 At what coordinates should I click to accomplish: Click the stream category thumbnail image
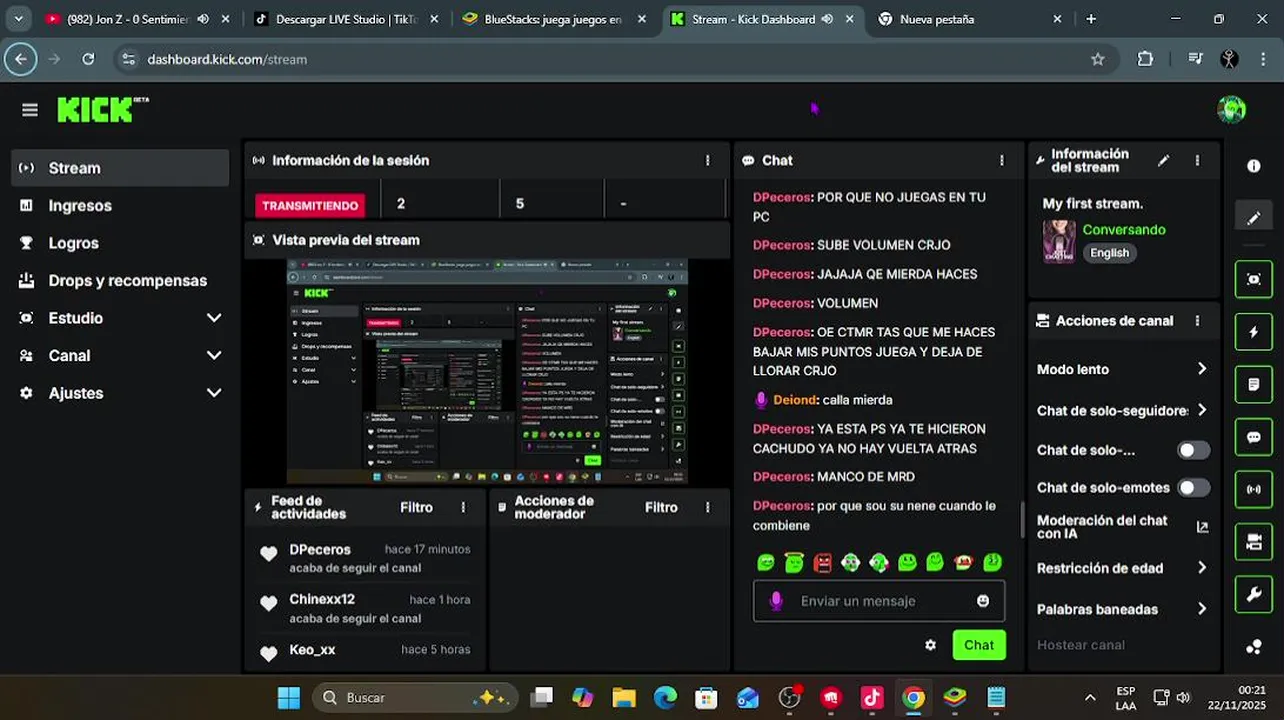pos(1059,241)
